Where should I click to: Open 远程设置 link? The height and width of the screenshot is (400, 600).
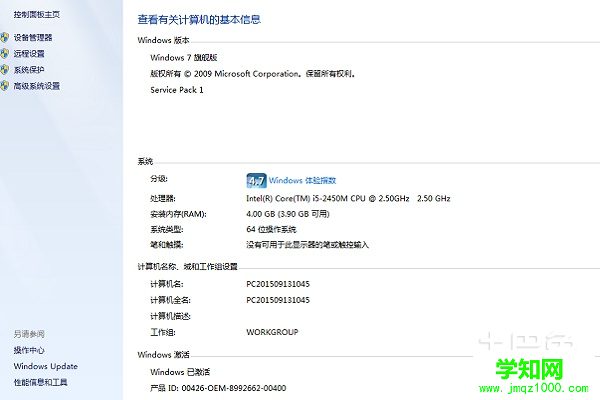[29, 54]
